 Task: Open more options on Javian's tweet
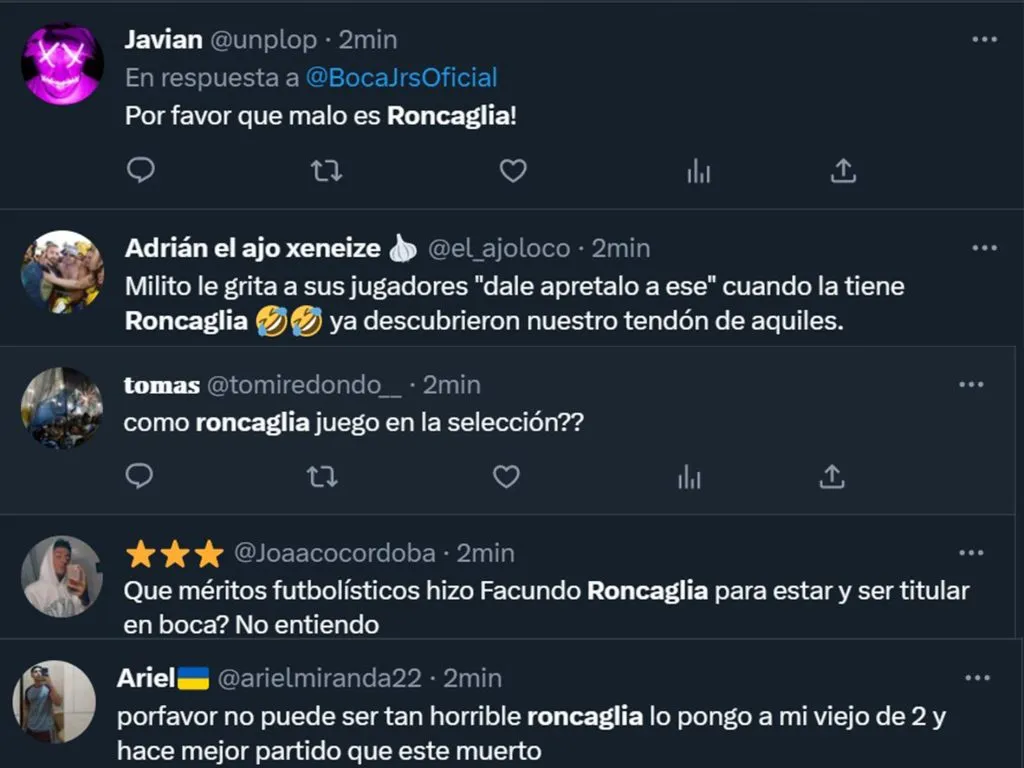[984, 40]
